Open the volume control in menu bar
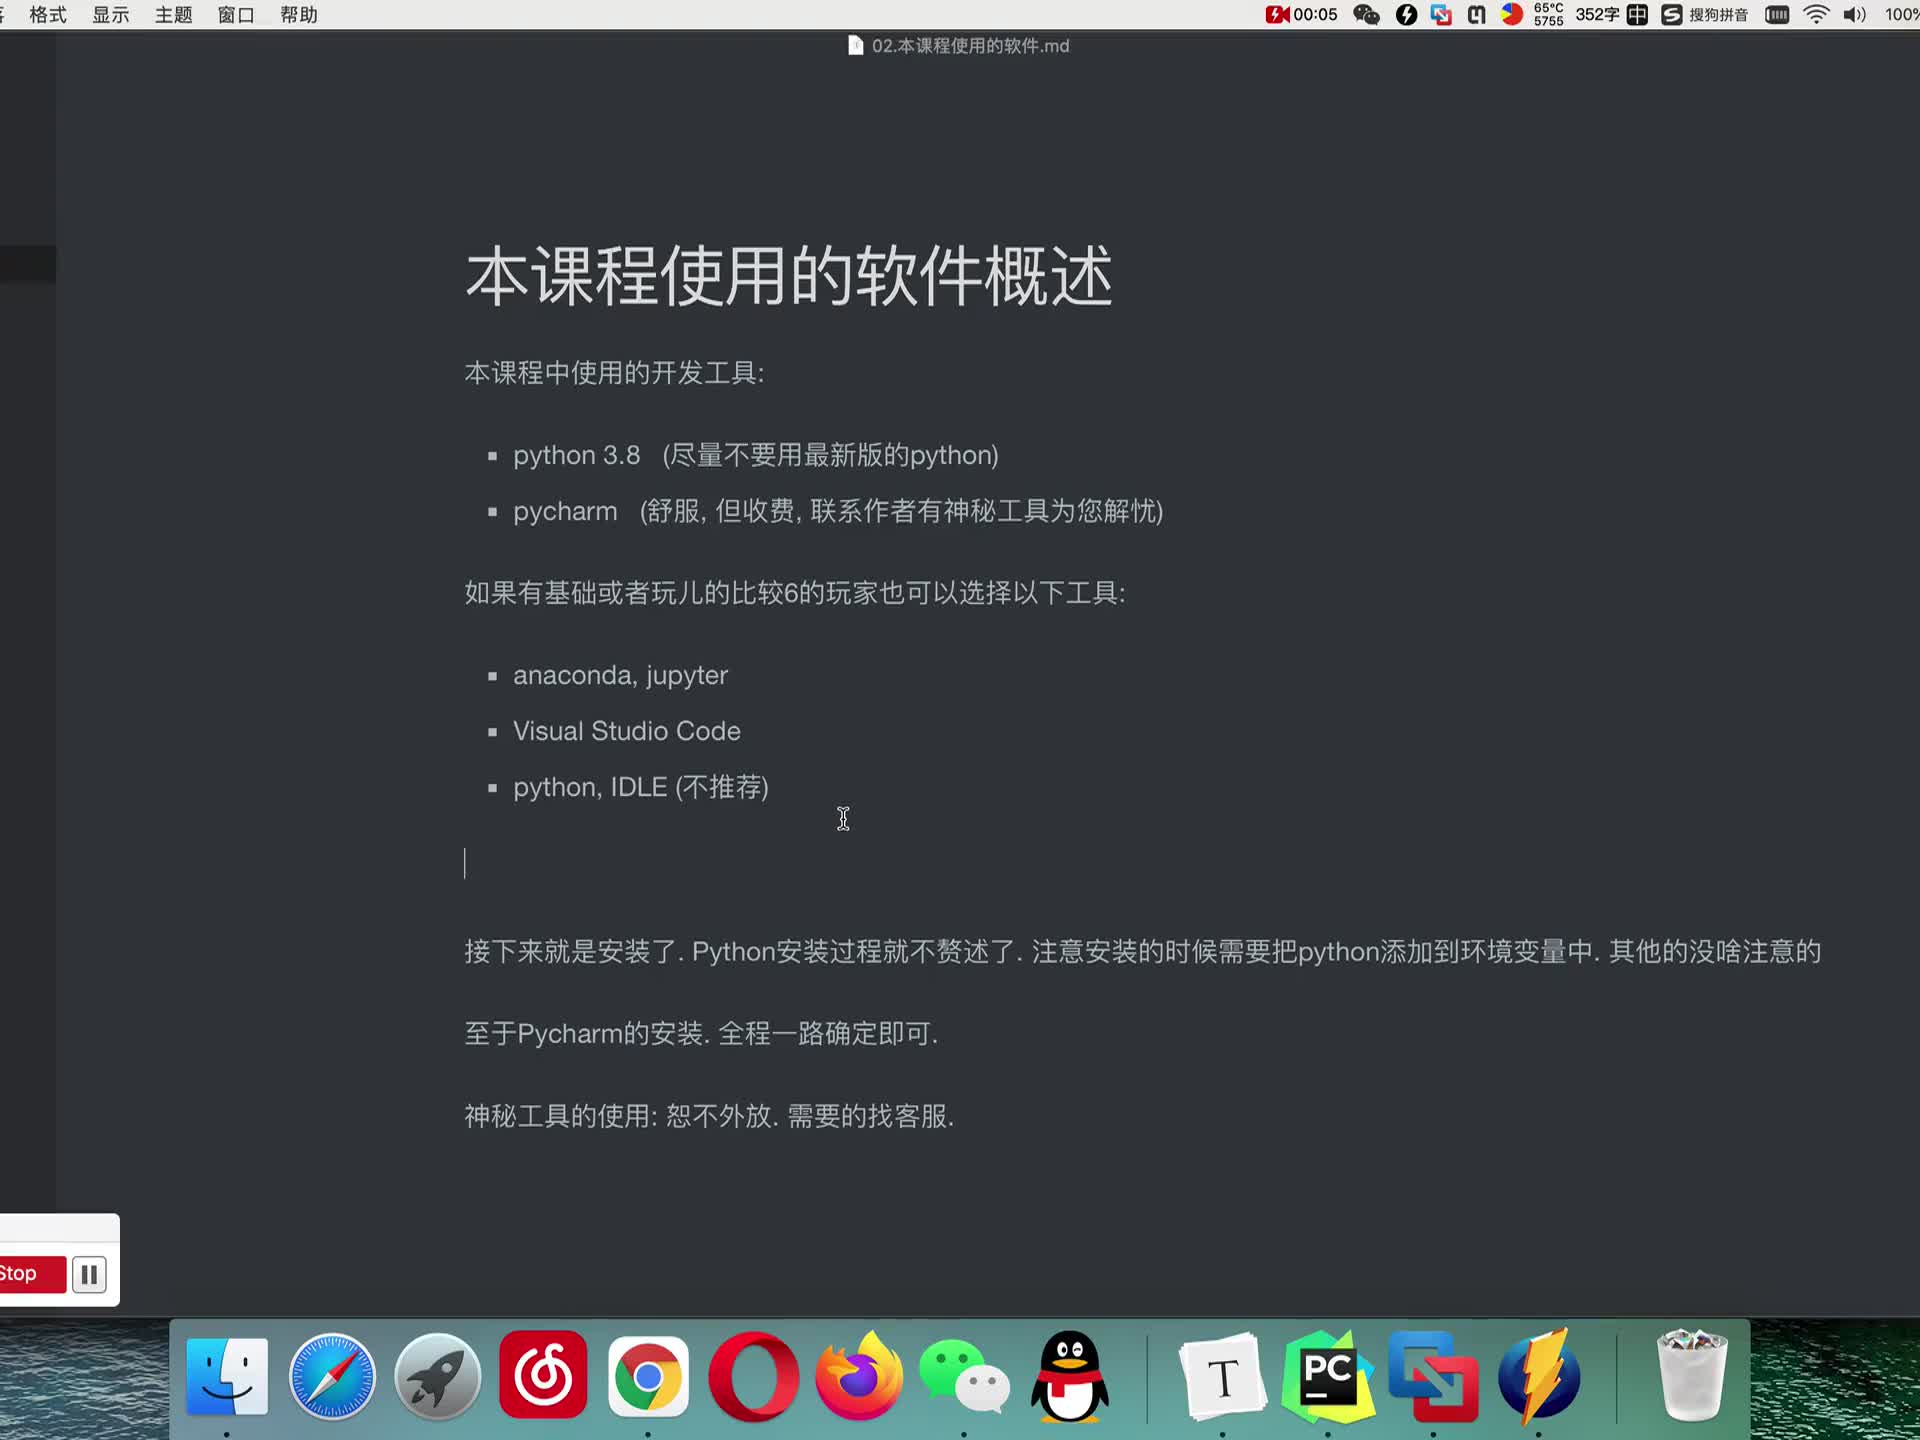Screen dimensions: 1920x1440 (1855, 15)
